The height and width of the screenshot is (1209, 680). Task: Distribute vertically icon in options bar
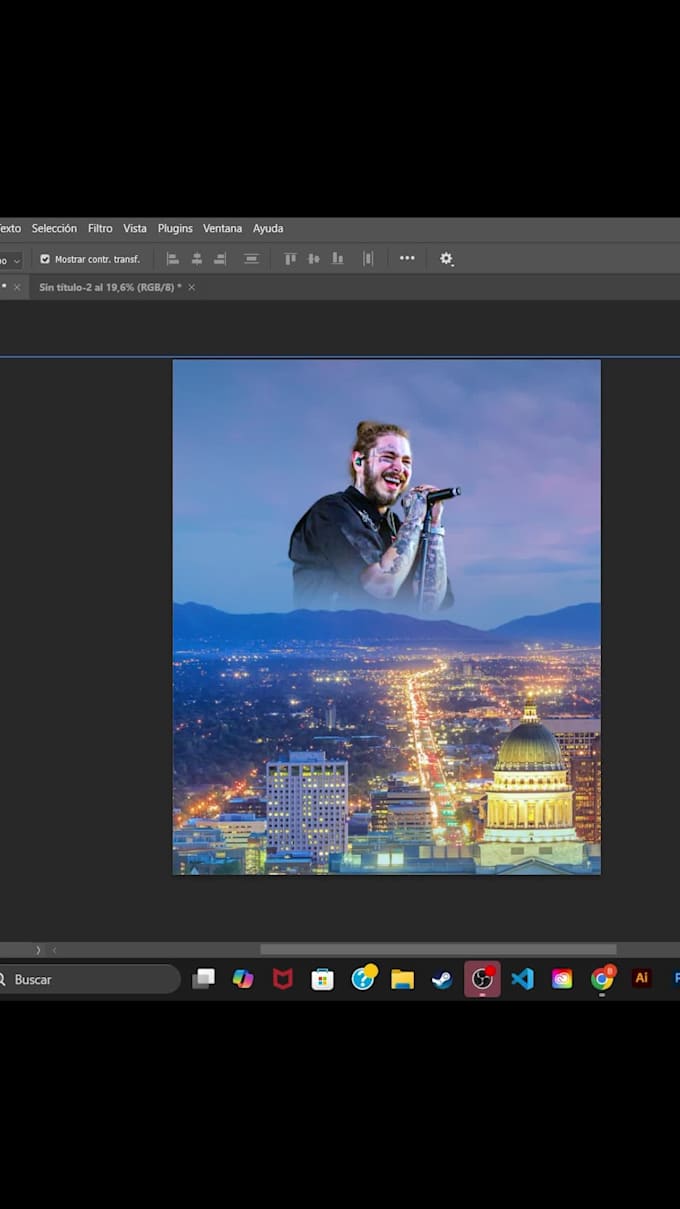(368, 259)
